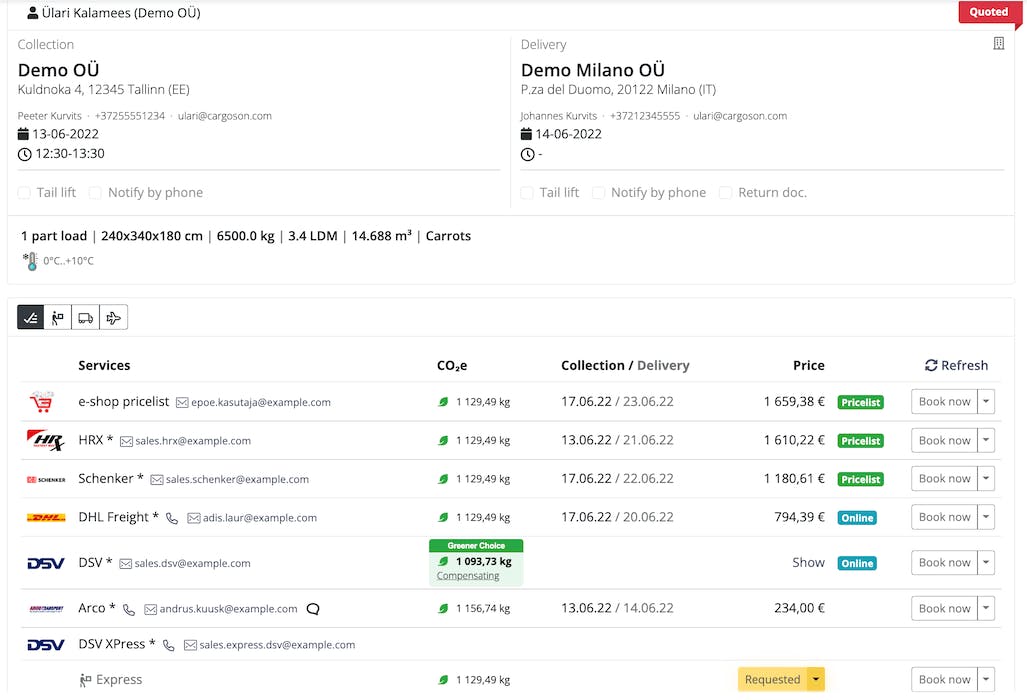Click the HRX carrier logo
Image resolution: width=1027 pixels, height=700 pixels.
click(45, 440)
